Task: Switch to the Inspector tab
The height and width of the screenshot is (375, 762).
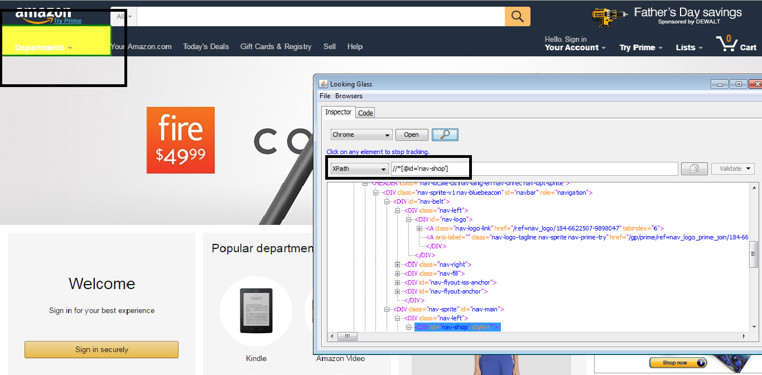Action: pos(338,112)
